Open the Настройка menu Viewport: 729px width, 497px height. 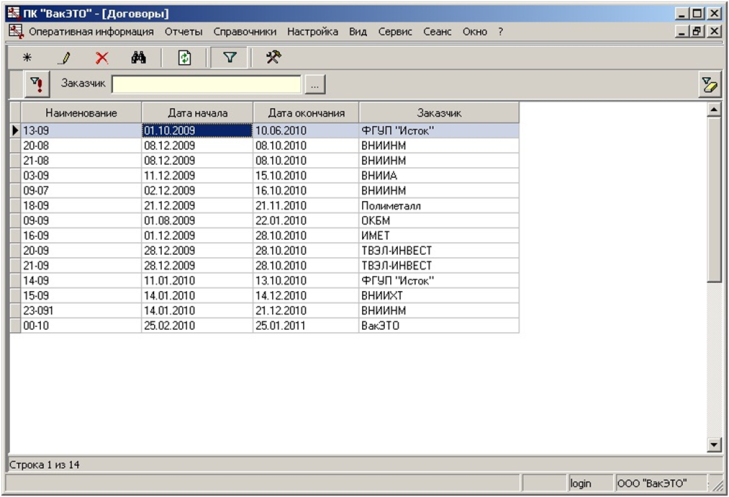tap(312, 32)
